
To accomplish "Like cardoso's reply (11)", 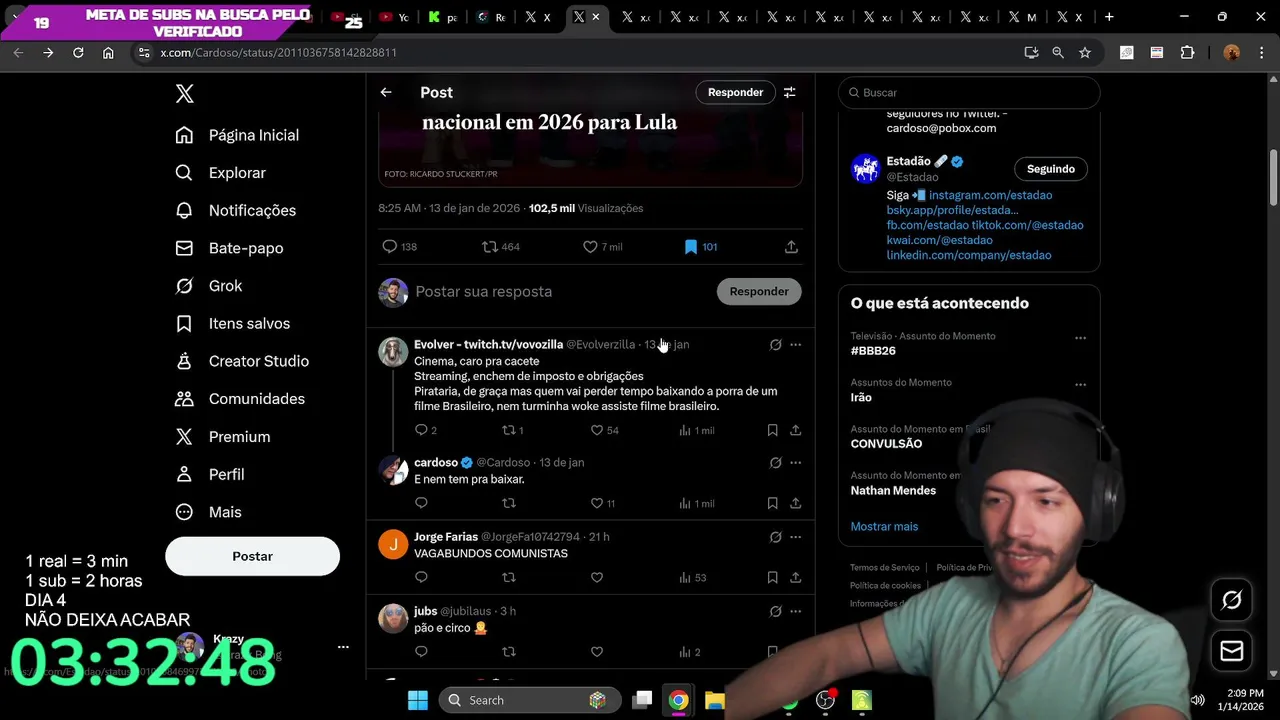I will click(603, 504).
